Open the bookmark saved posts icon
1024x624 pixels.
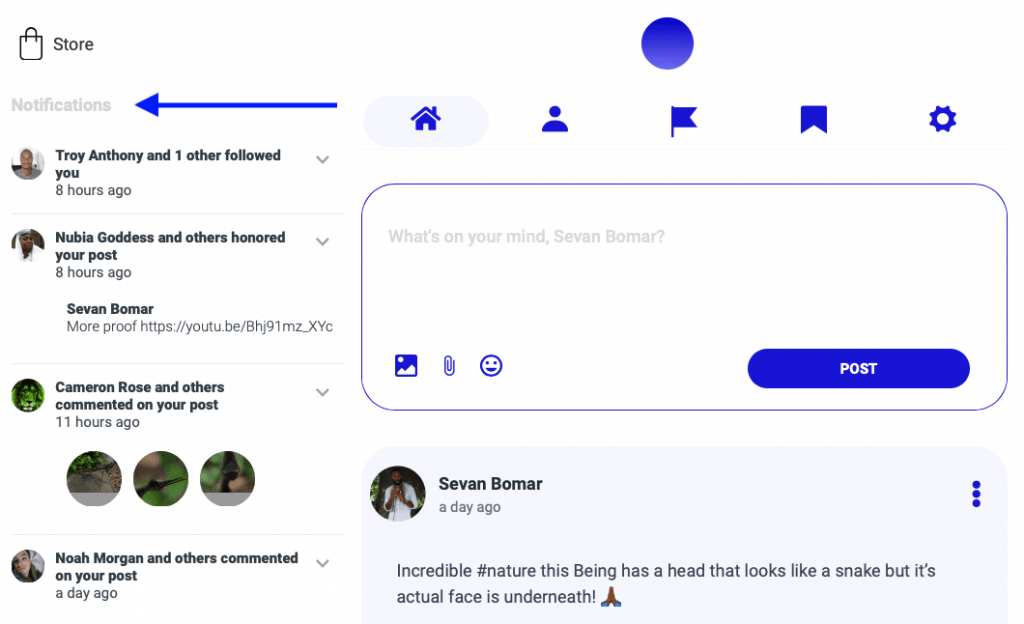[814, 119]
